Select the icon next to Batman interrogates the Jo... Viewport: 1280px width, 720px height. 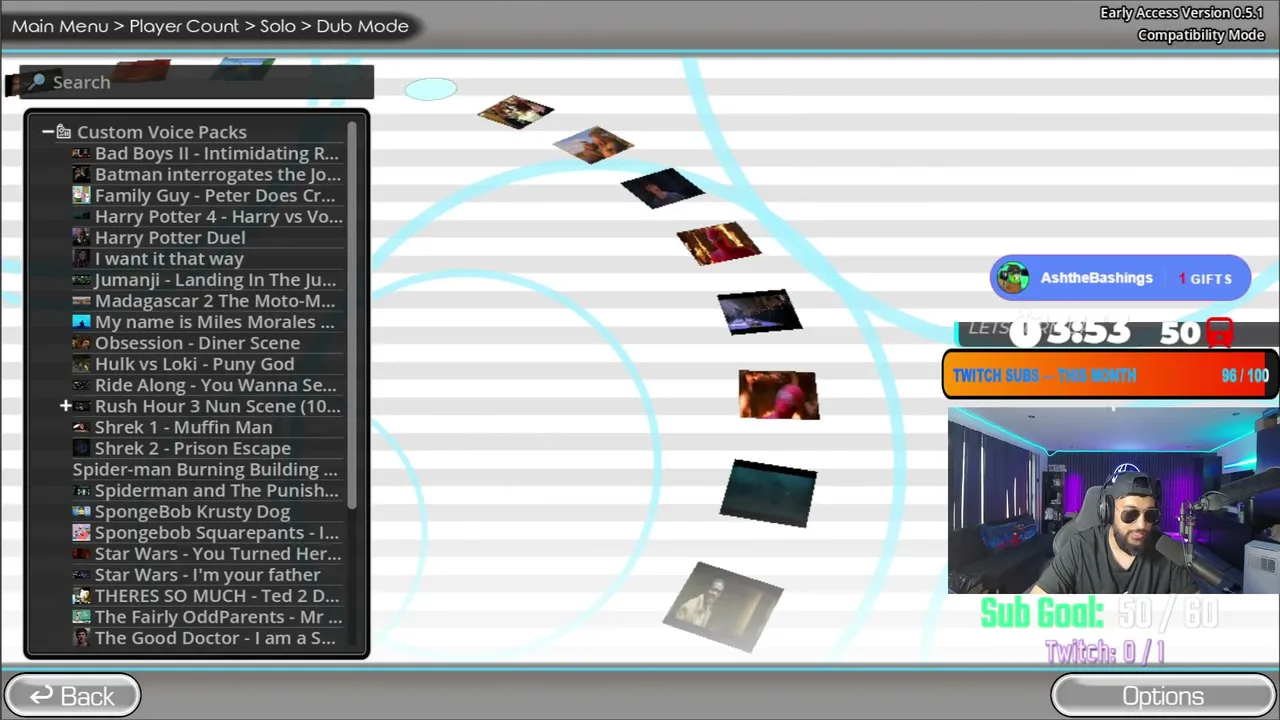pyautogui.click(x=81, y=175)
